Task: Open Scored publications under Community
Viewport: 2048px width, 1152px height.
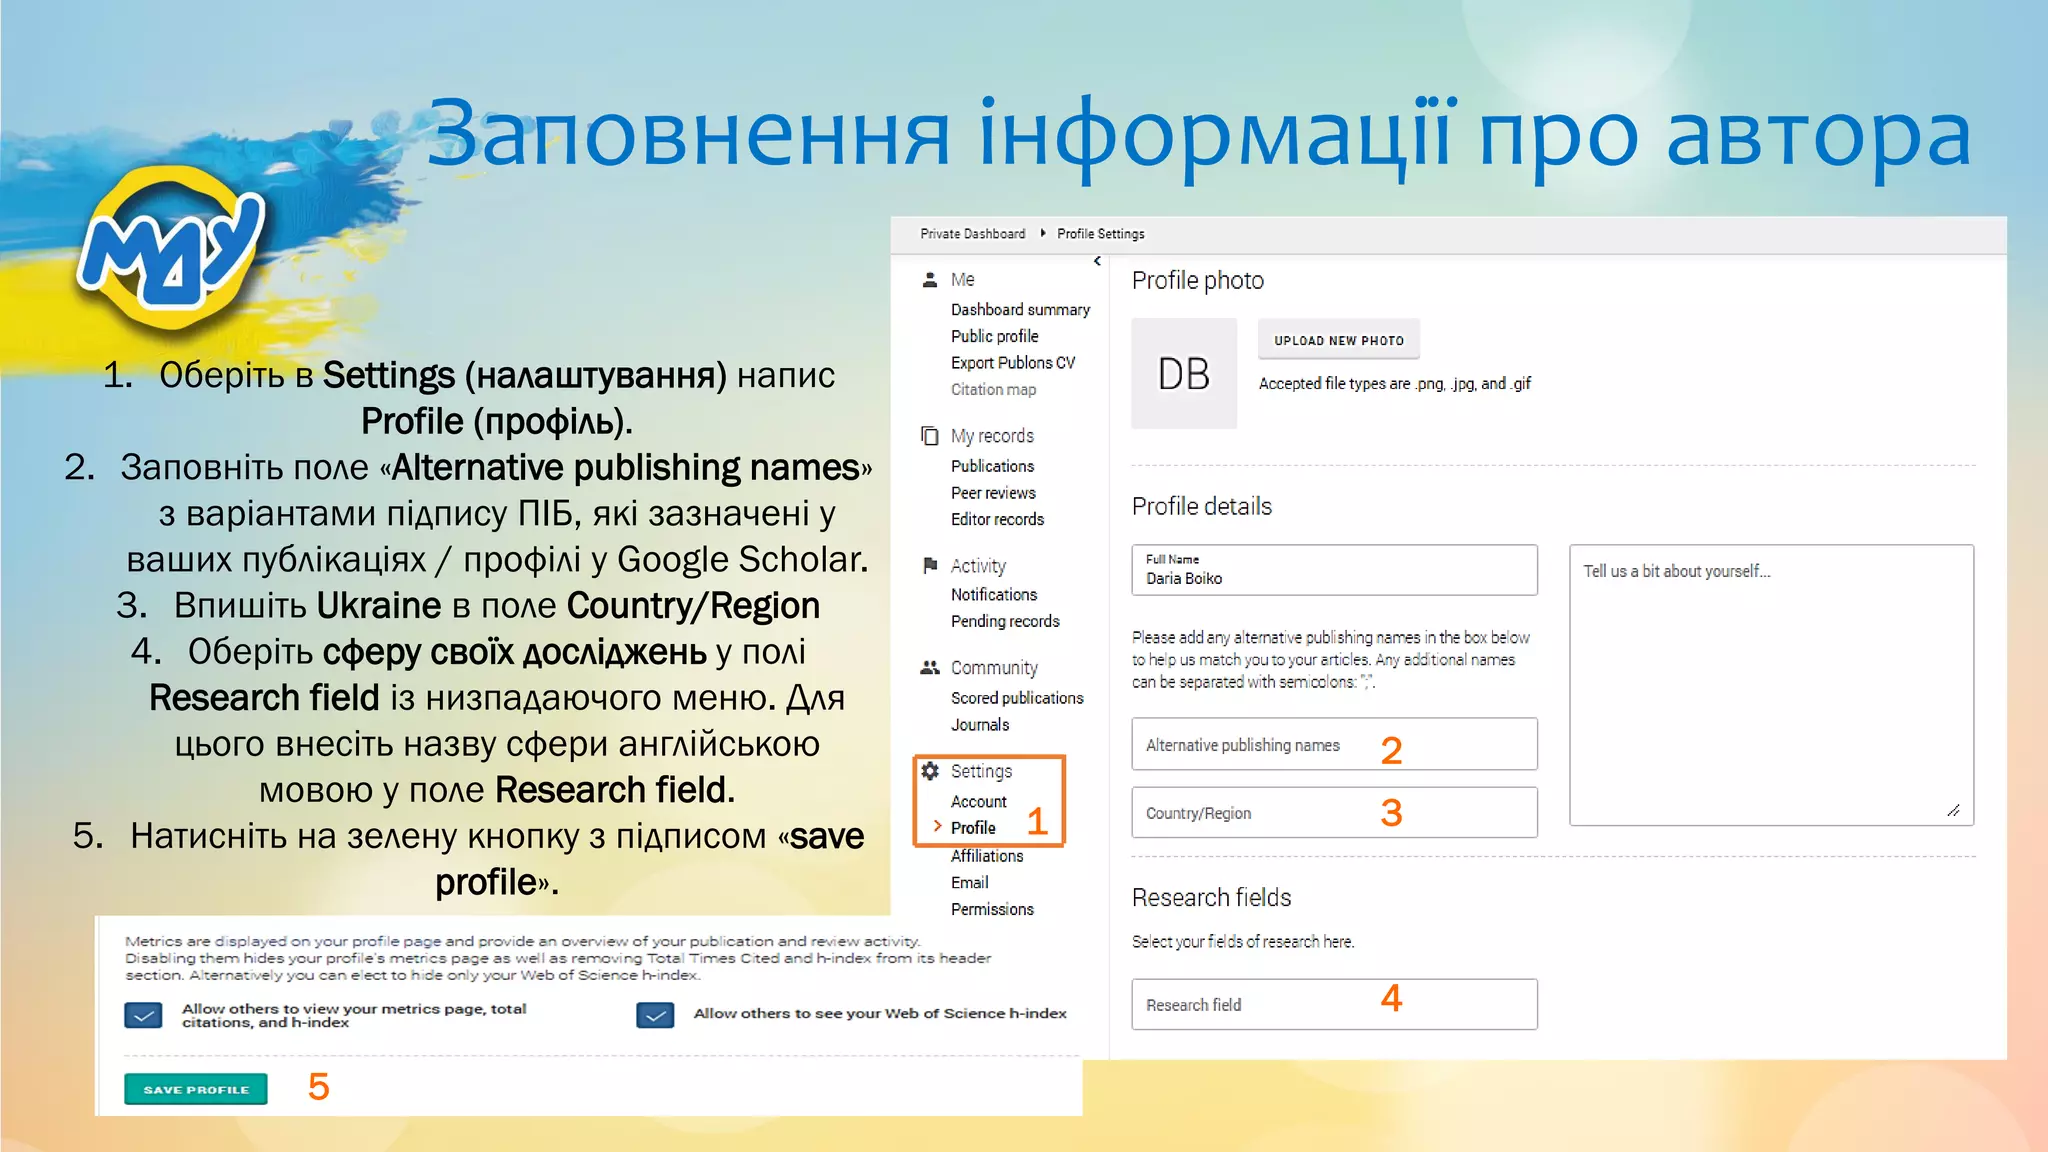Action: point(1017,698)
